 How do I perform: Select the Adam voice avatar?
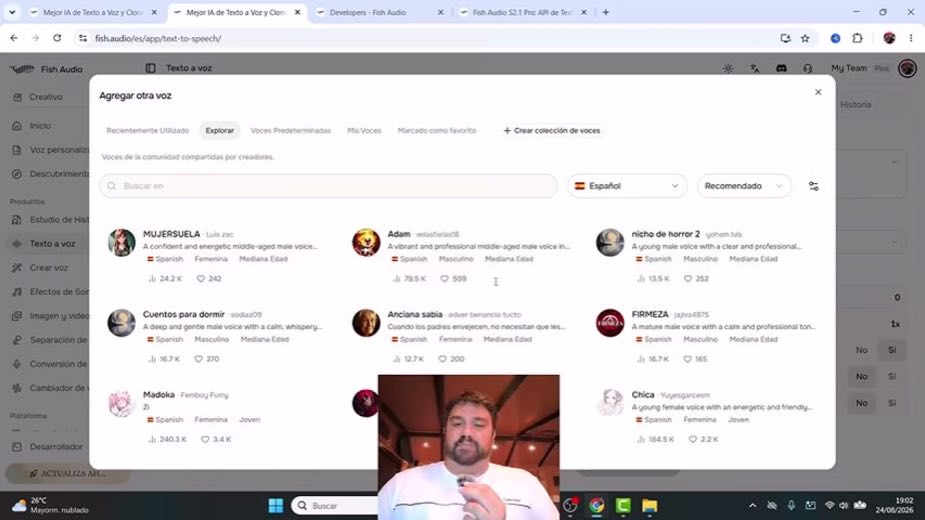pos(366,243)
